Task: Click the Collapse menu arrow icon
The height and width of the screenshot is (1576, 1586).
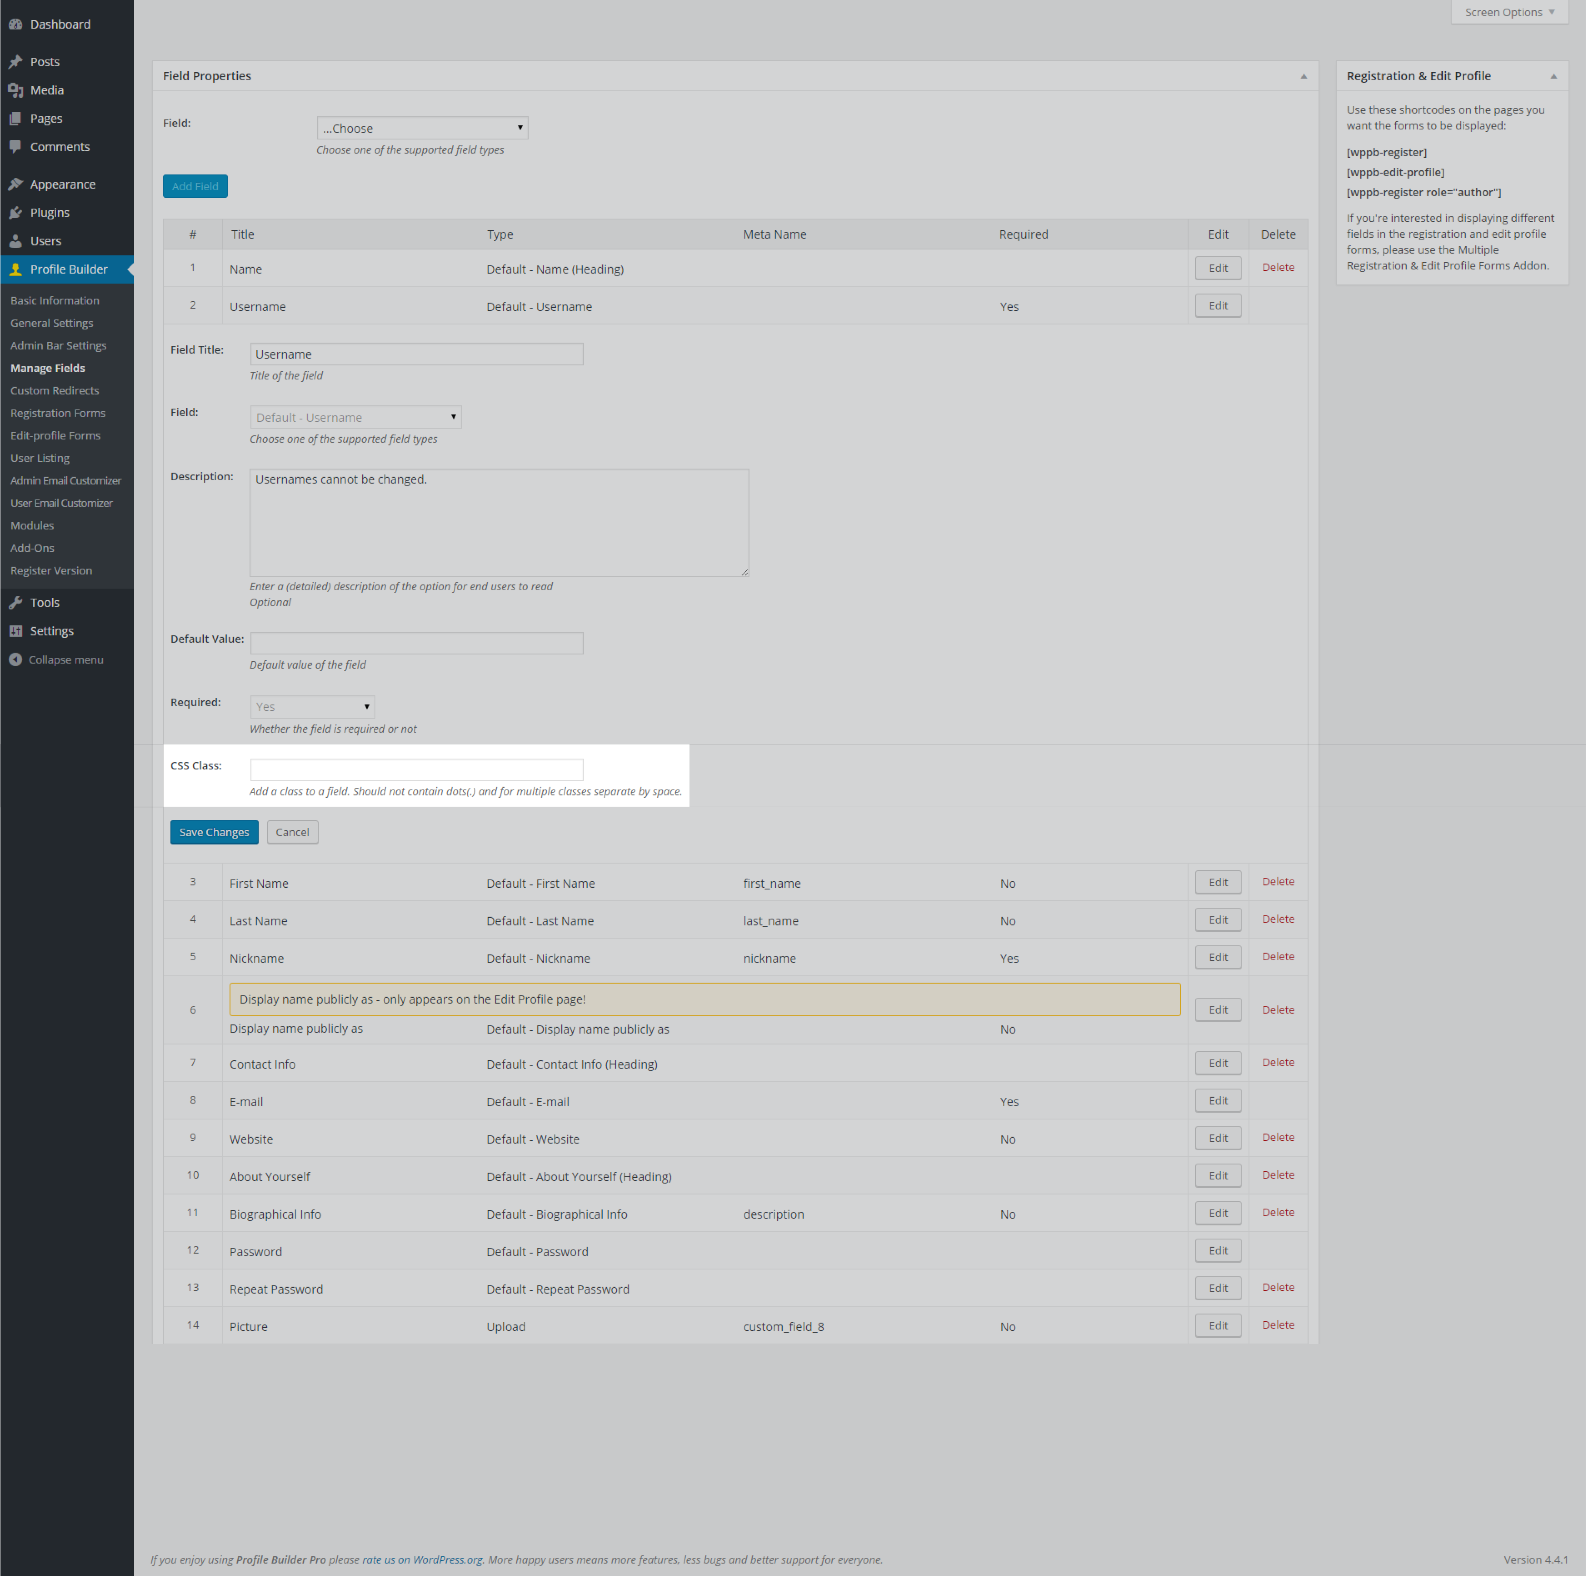Action: coord(16,660)
